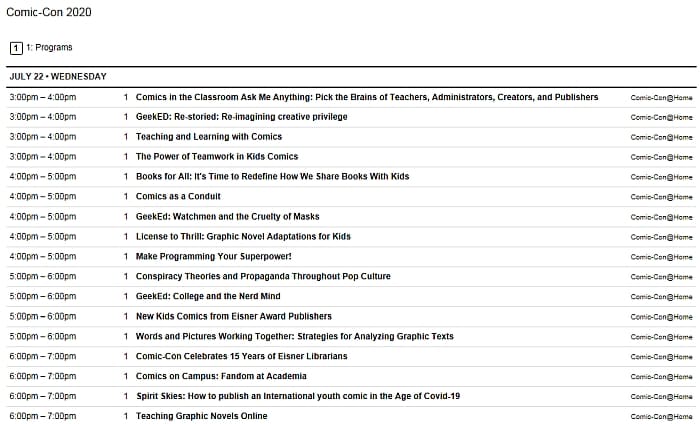This screenshot has height=424, width=700.
Task: Click Comic-Con@Home location in first row
Action: point(661,98)
